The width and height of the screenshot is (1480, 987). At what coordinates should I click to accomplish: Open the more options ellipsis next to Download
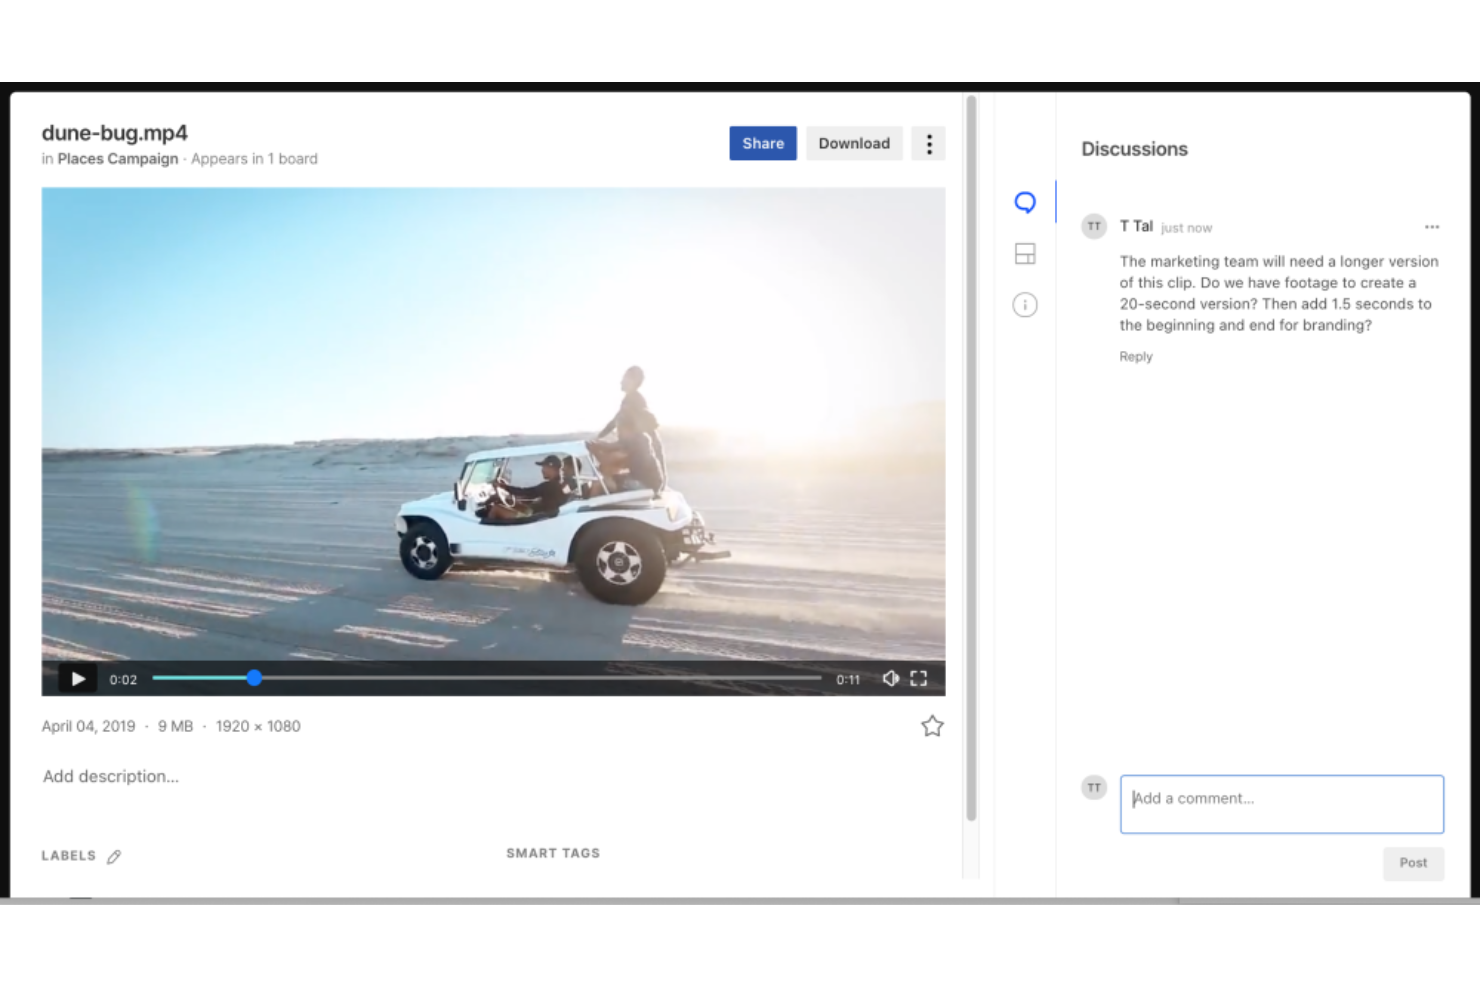point(928,143)
